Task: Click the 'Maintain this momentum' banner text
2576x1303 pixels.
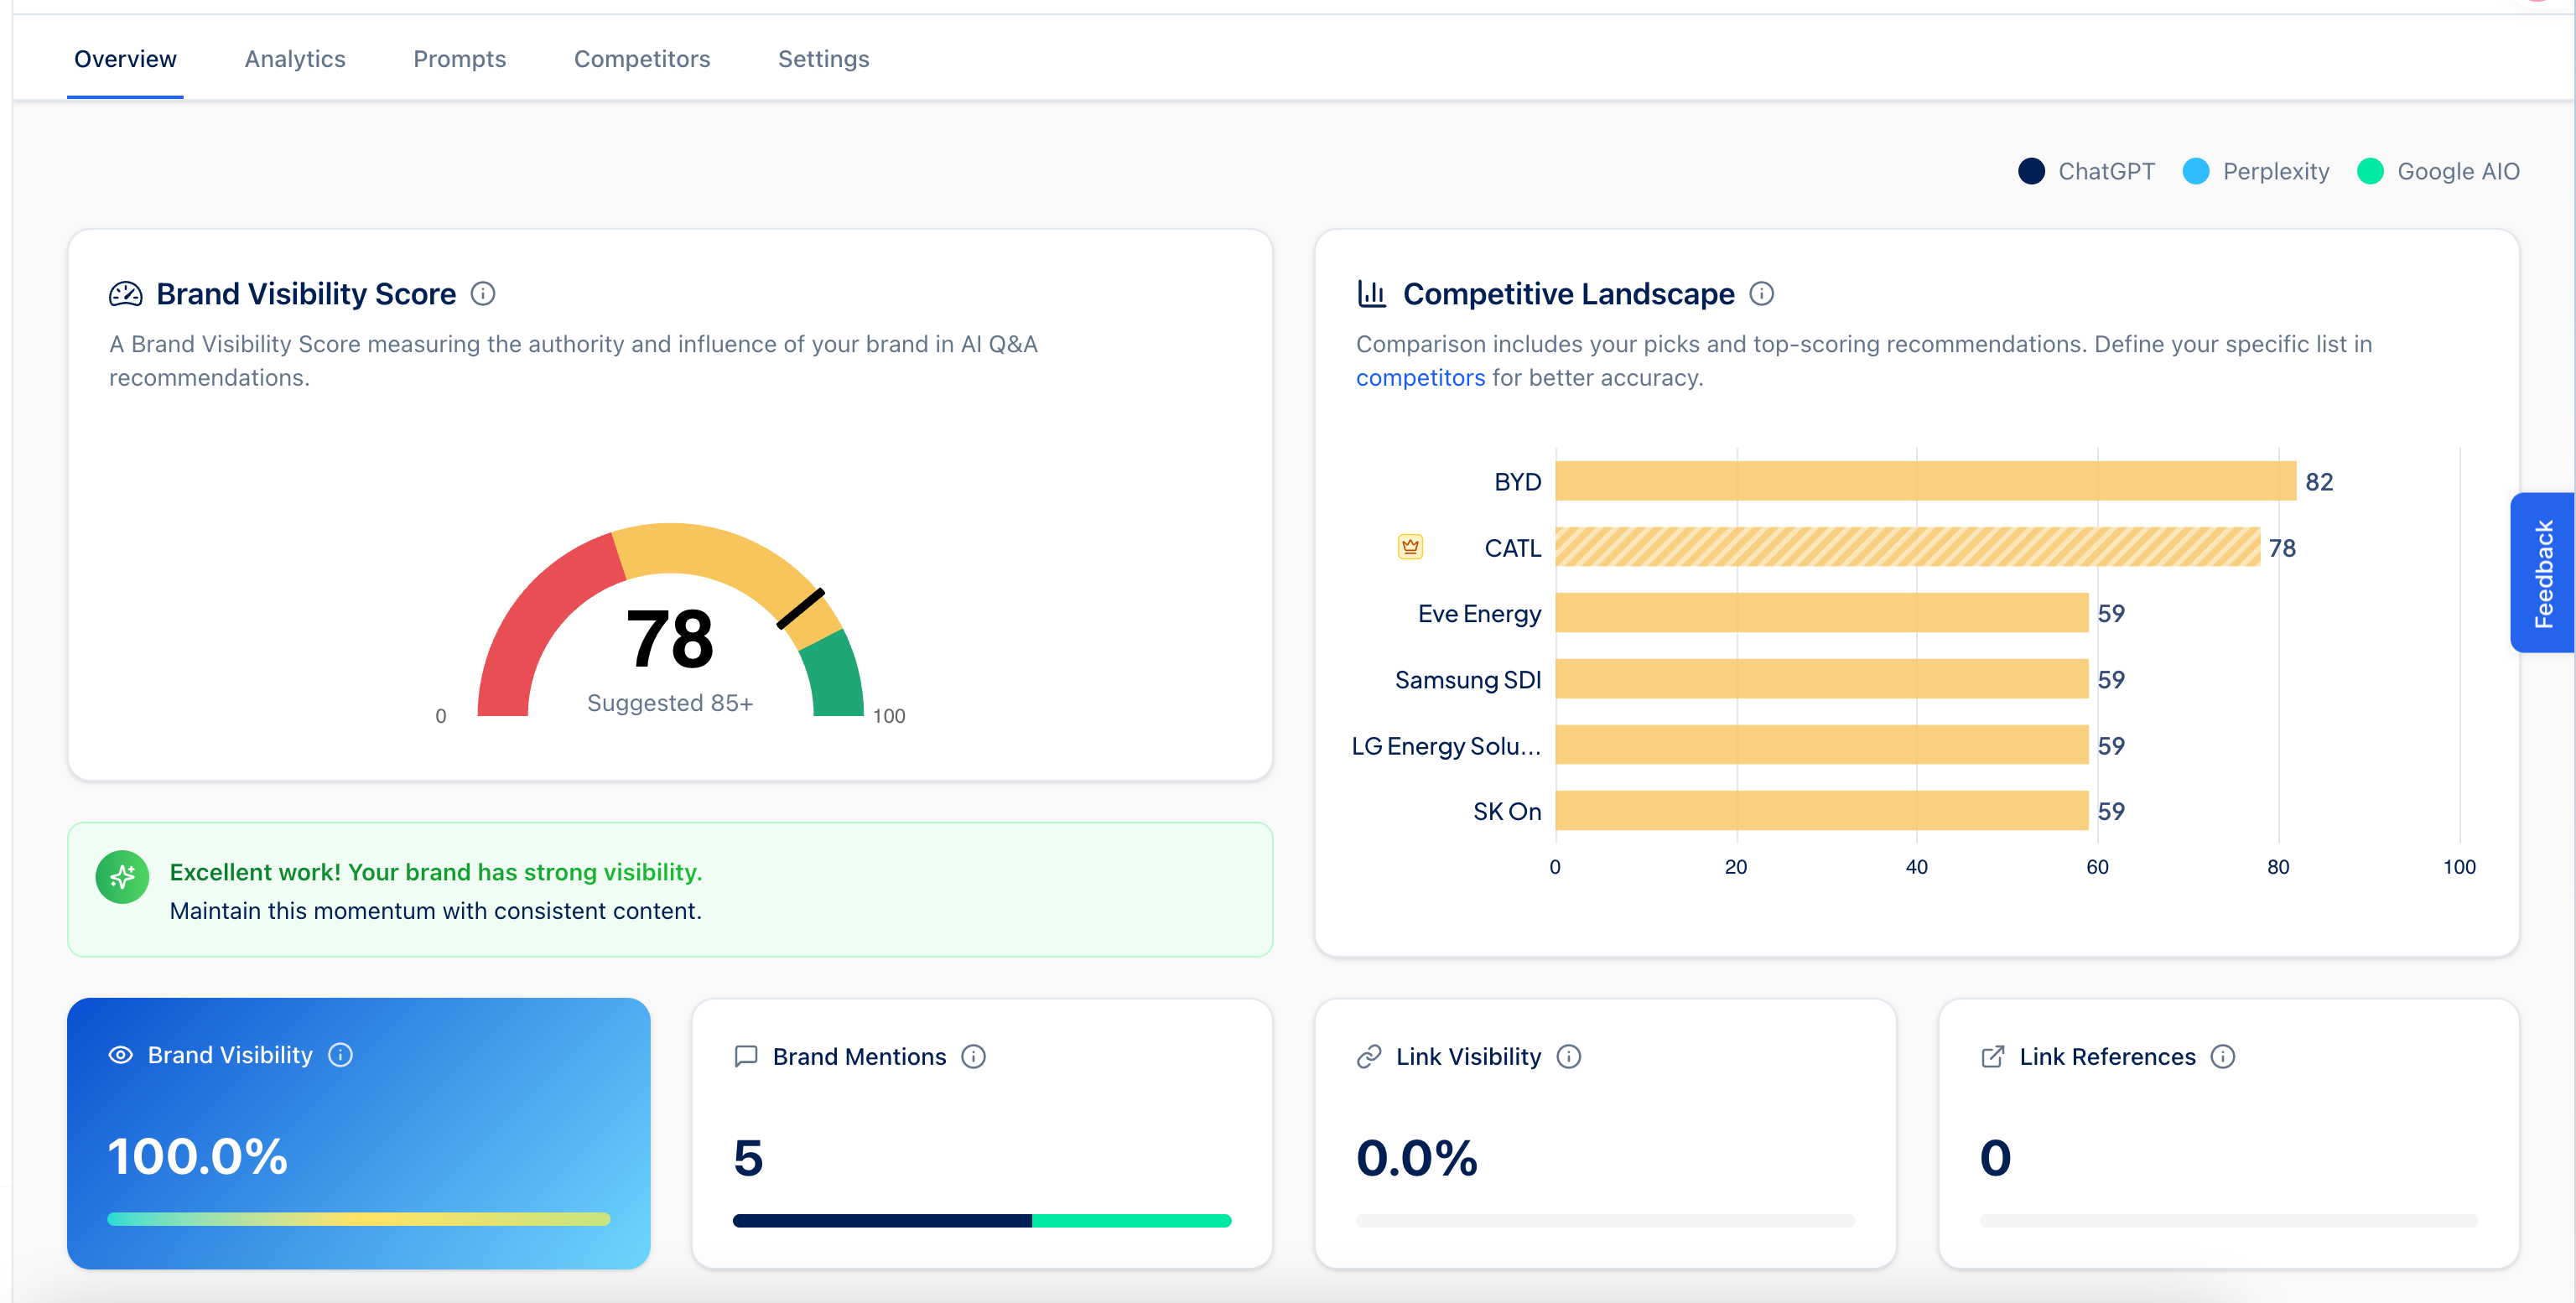Action: click(x=436, y=911)
